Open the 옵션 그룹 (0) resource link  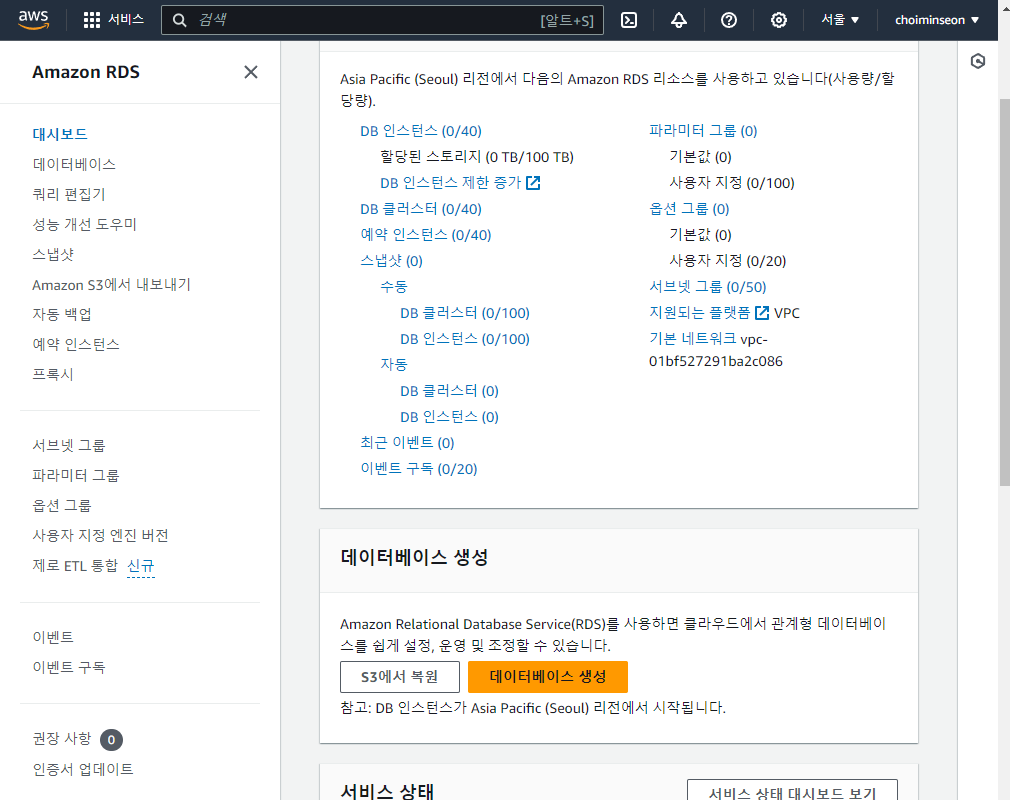point(689,209)
